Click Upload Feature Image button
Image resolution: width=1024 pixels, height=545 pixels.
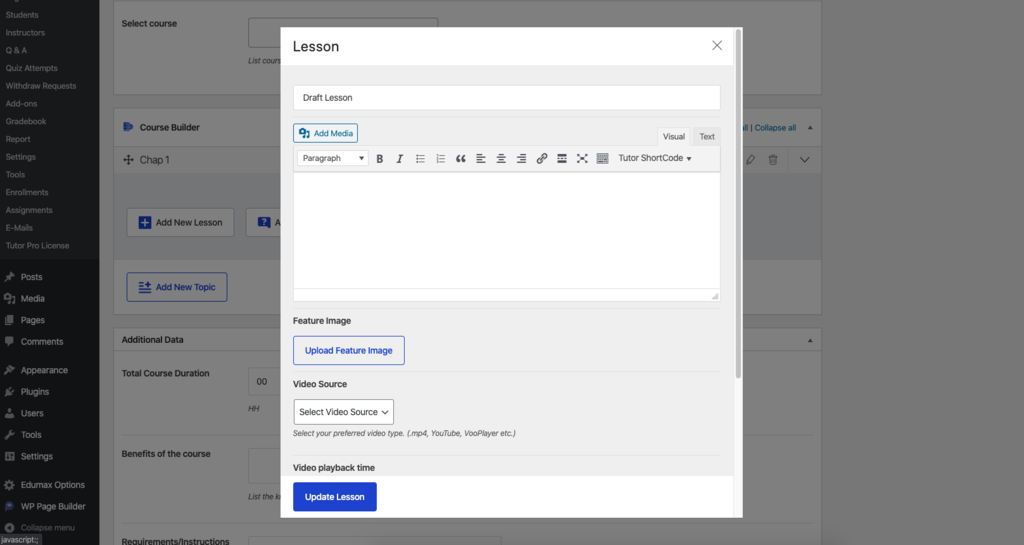click(x=348, y=351)
